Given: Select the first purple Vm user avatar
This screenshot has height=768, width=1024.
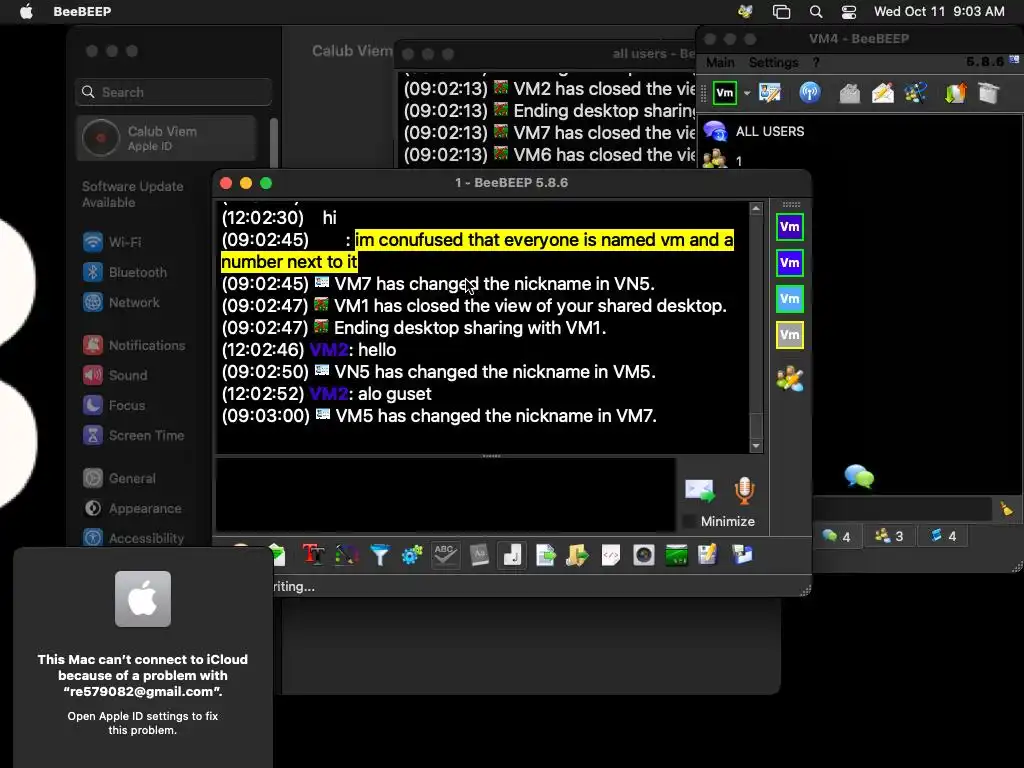Looking at the screenshot, I should [x=790, y=227].
